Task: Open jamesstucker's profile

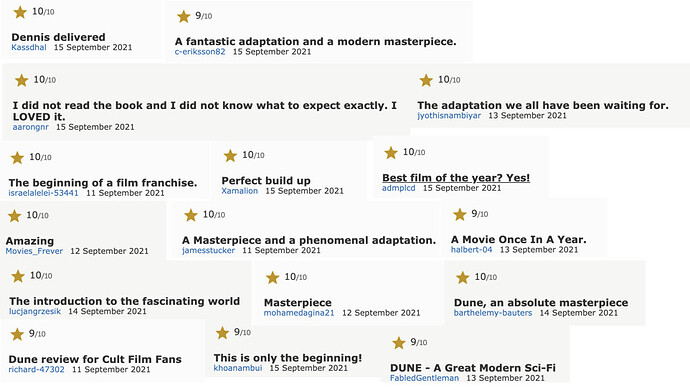Action: 208,250
